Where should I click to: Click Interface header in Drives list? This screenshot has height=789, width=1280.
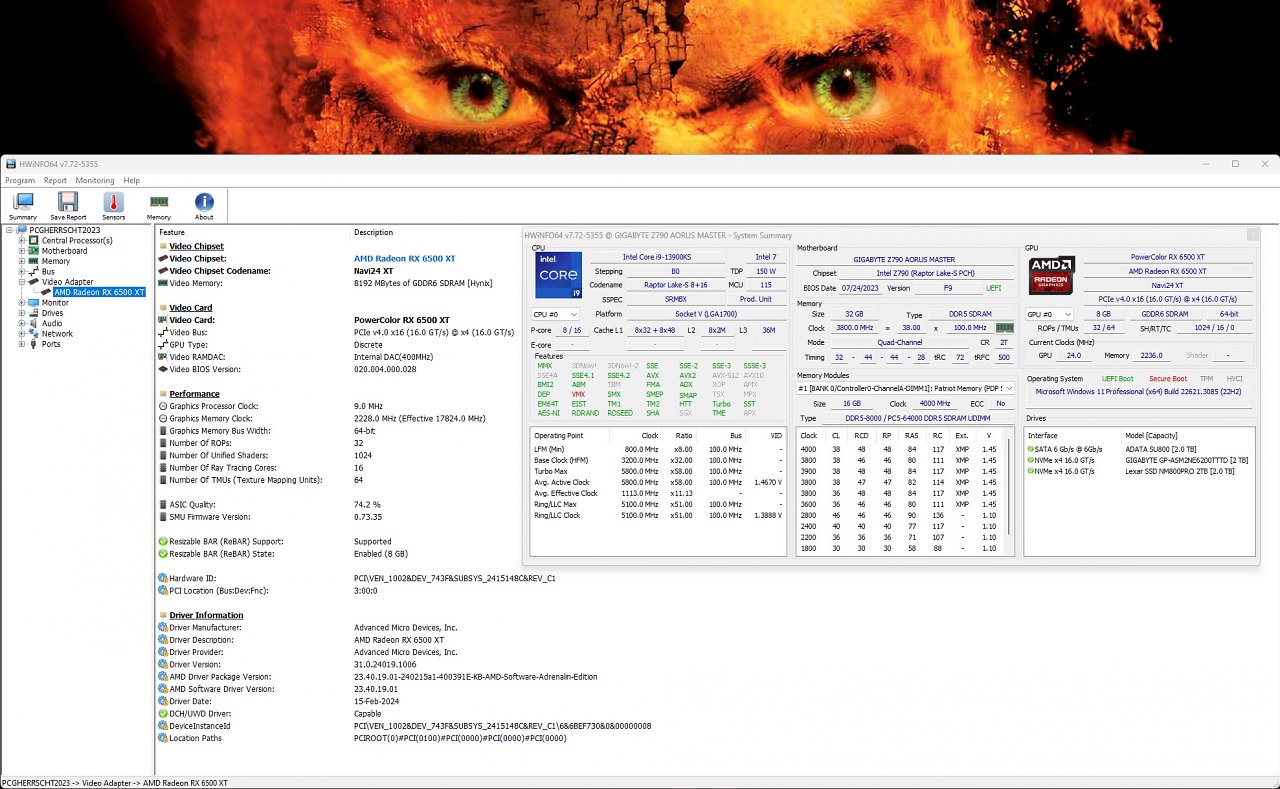tap(1043, 436)
